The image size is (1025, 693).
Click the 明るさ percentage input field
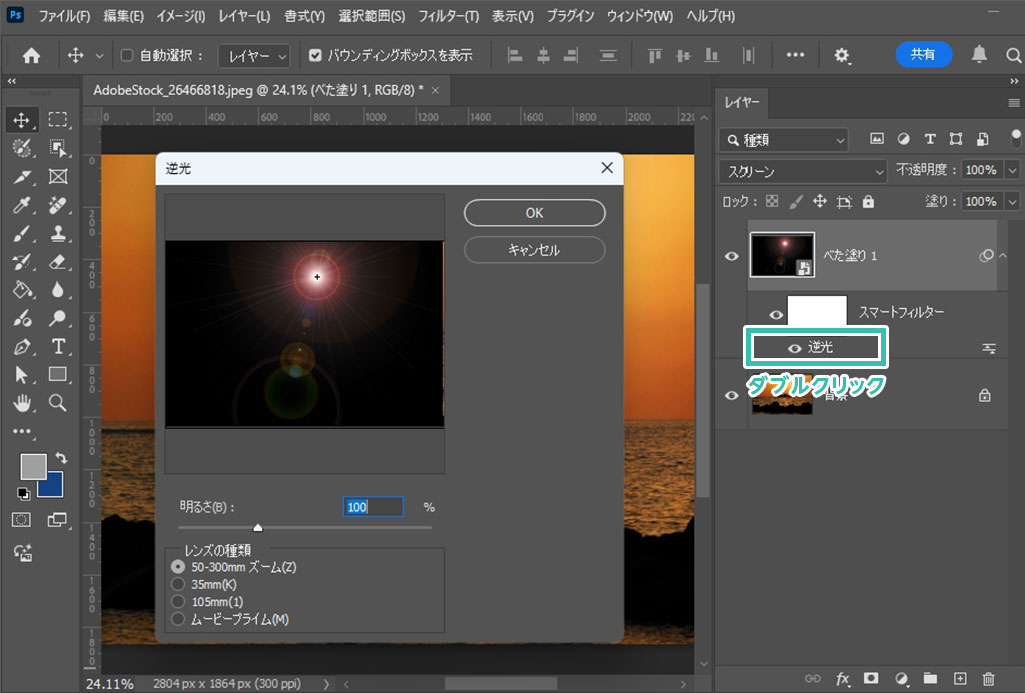(x=373, y=507)
